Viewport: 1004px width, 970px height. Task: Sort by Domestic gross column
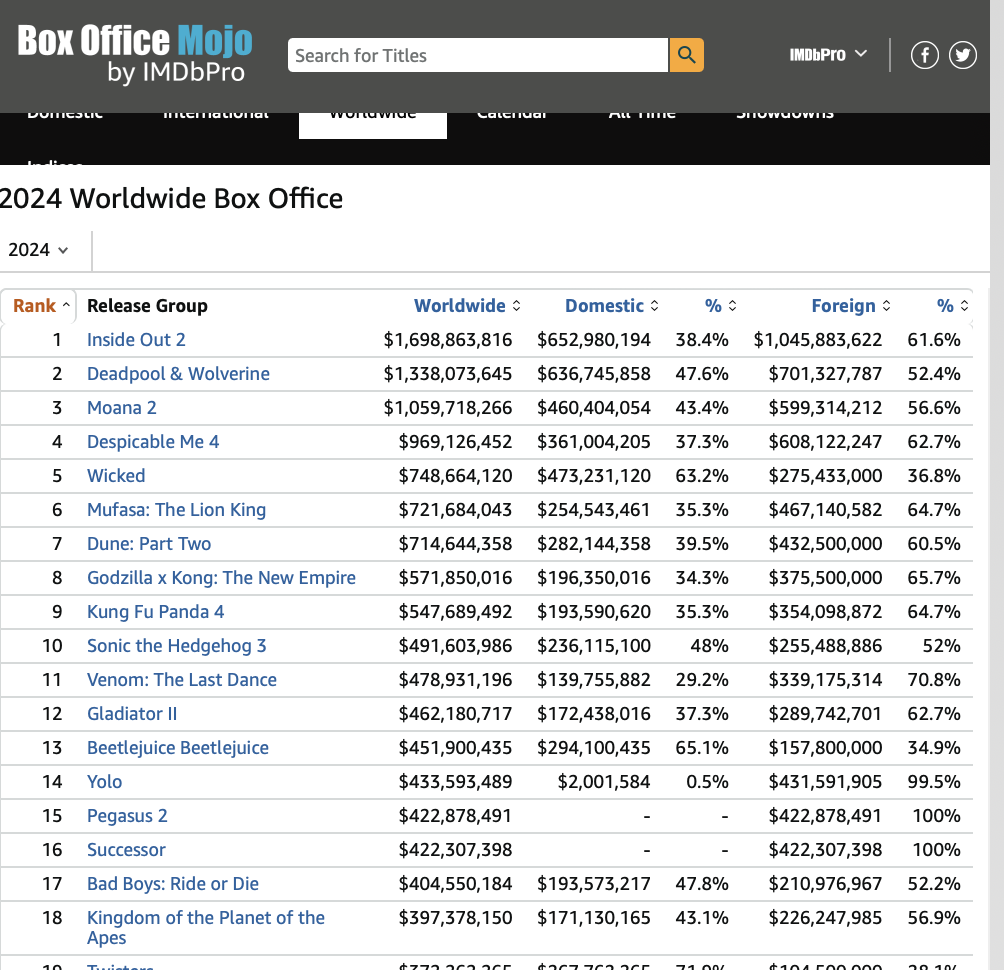[x=611, y=306]
